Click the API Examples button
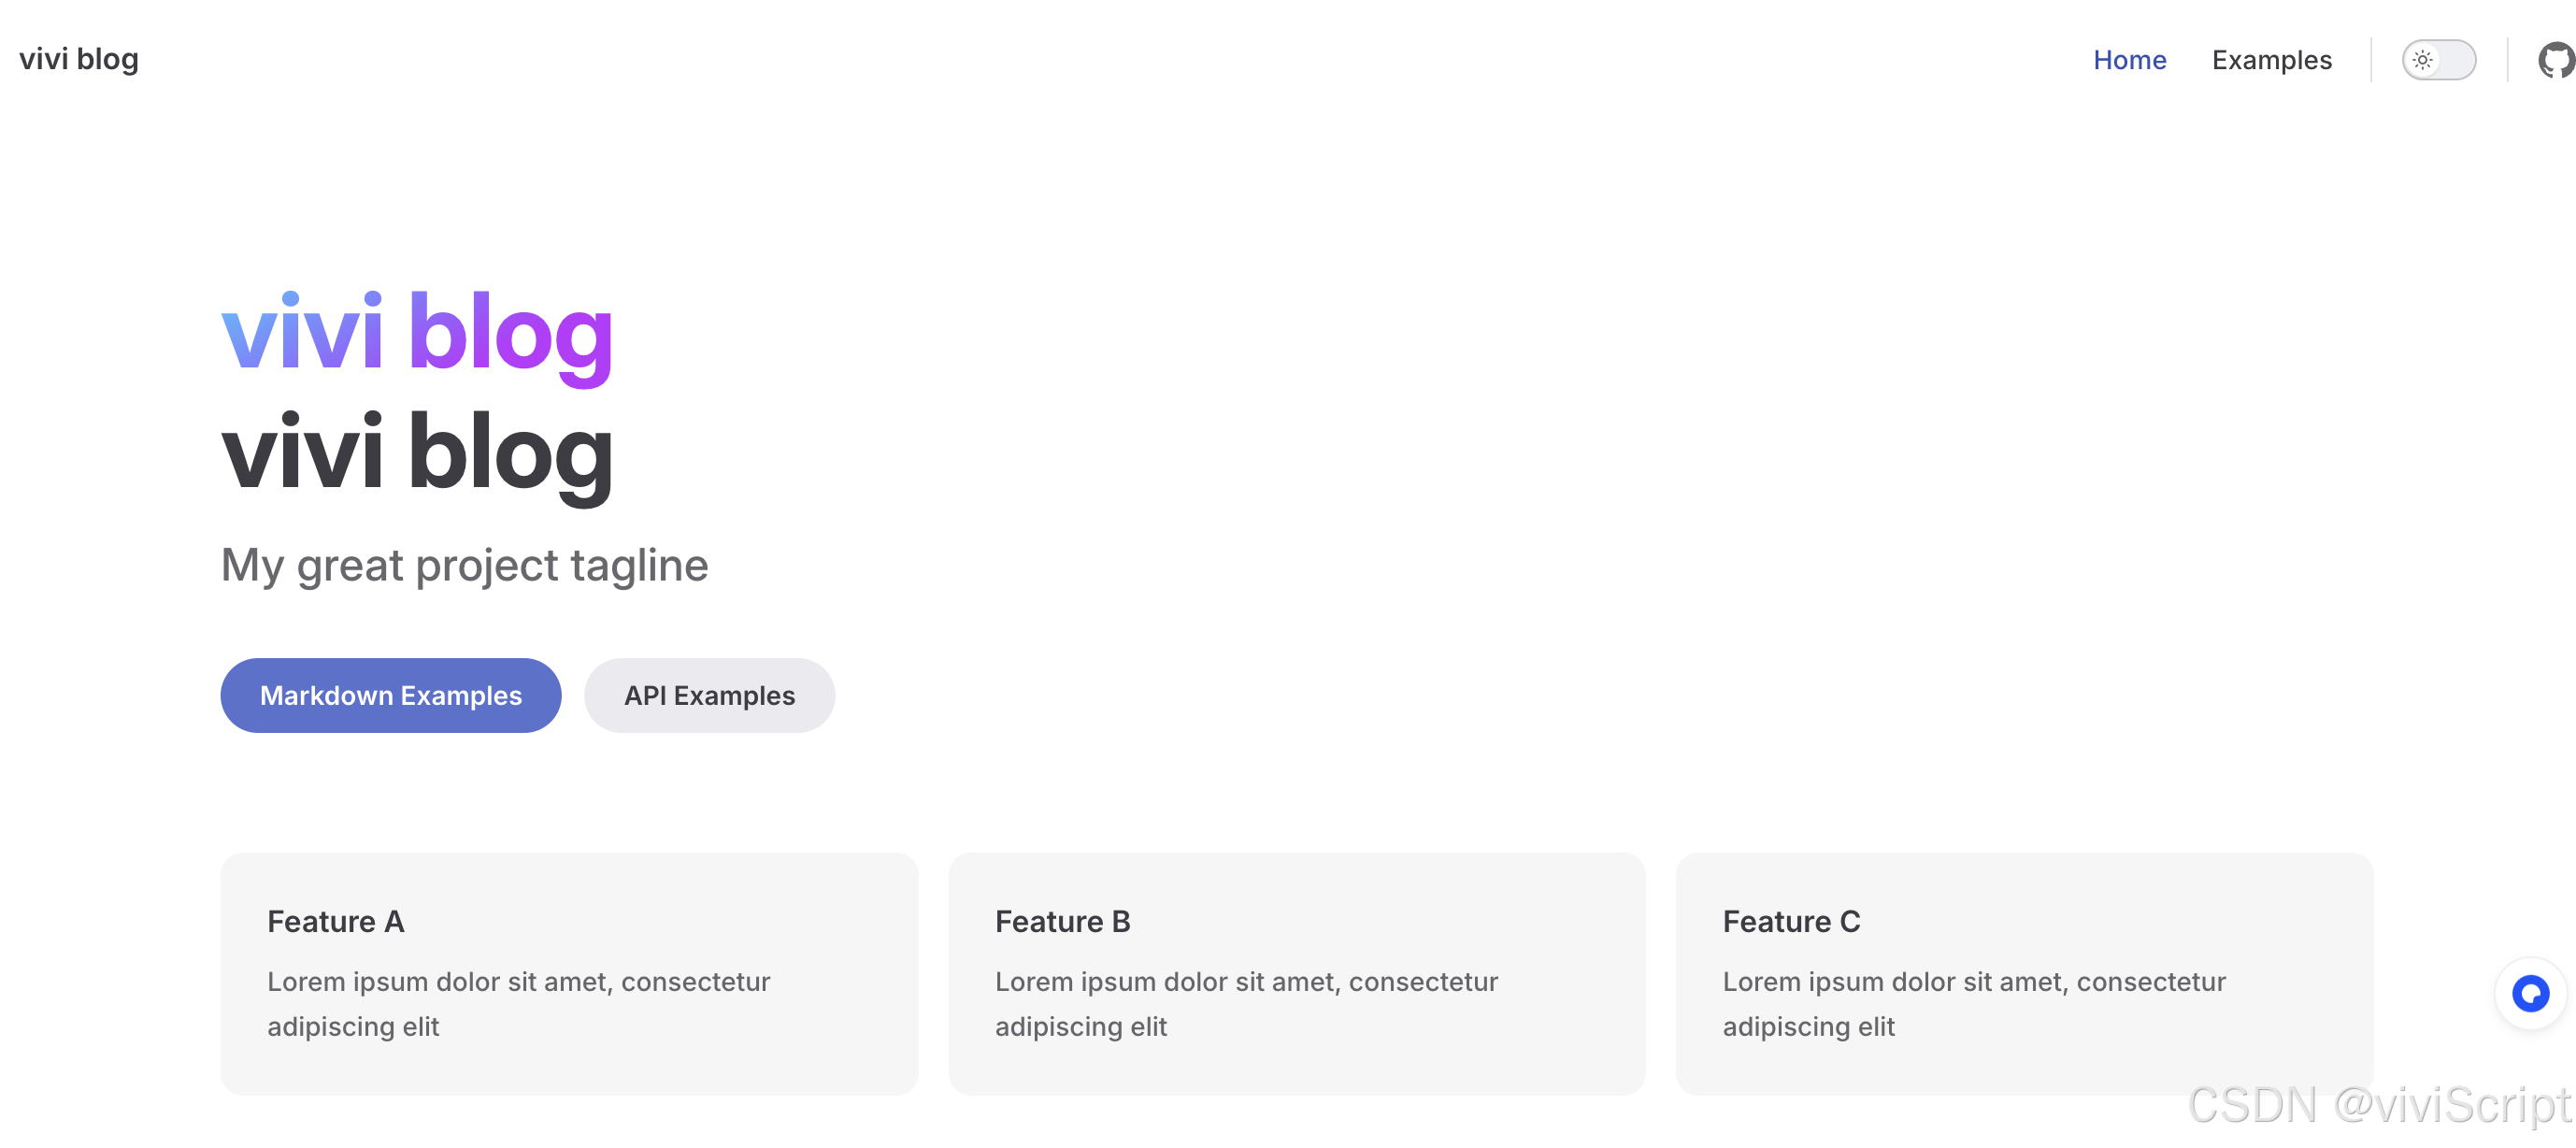The height and width of the screenshot is (1148, 2576). pos(709,695)
